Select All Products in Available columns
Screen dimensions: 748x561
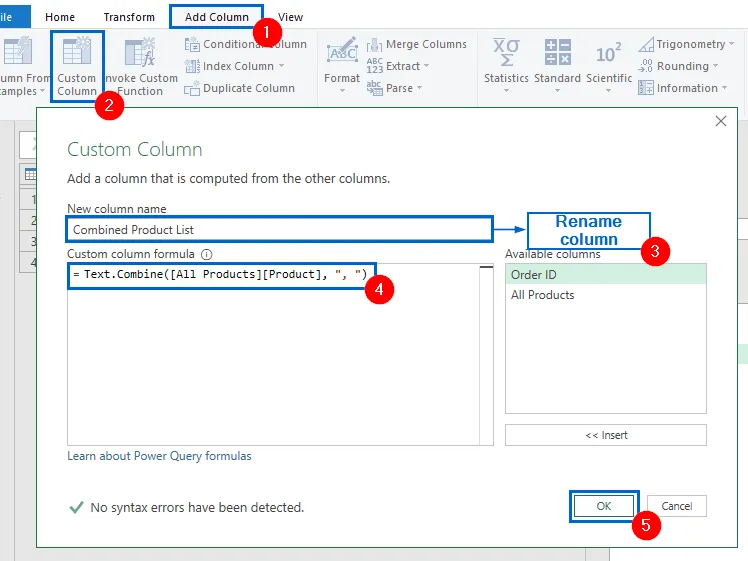point(606,295)
